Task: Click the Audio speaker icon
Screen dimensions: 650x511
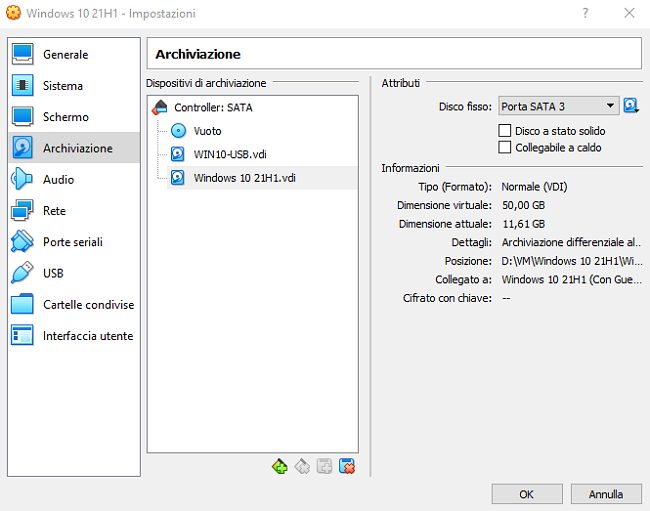Action: pyautogui.click(x=22, y=179)
